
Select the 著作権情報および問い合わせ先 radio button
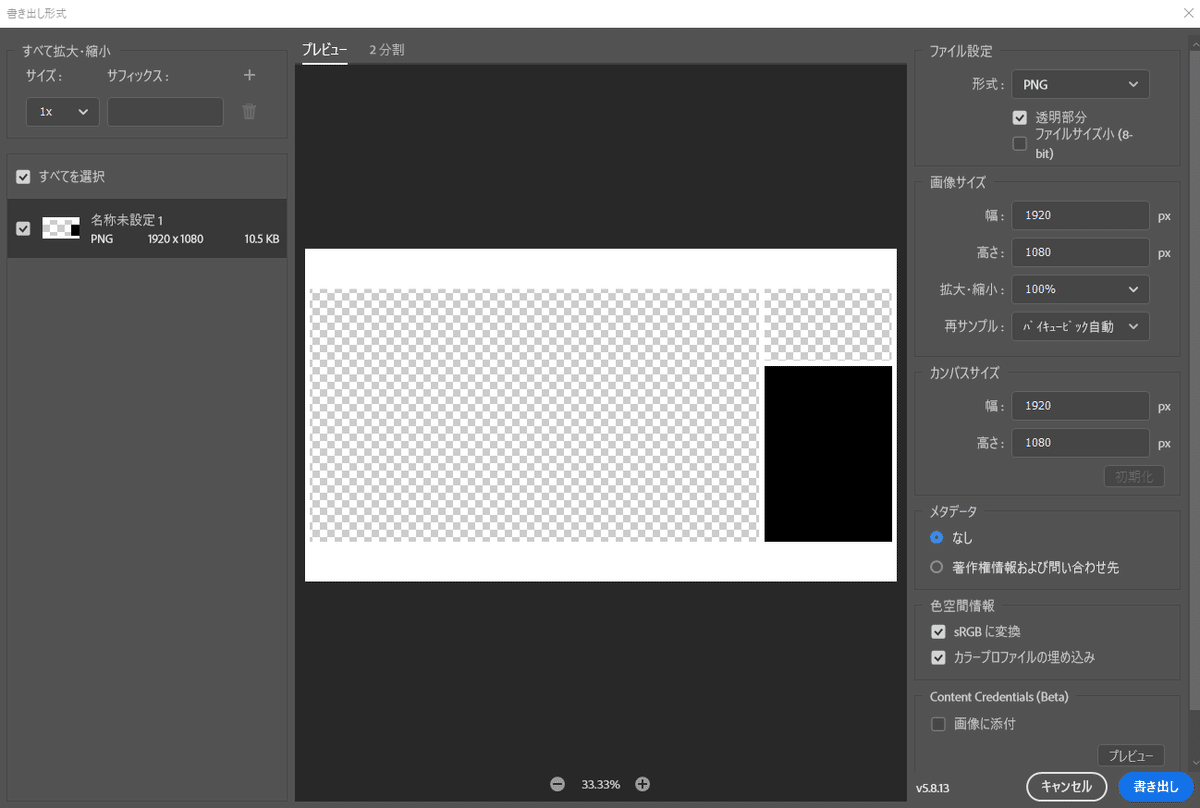936,565
